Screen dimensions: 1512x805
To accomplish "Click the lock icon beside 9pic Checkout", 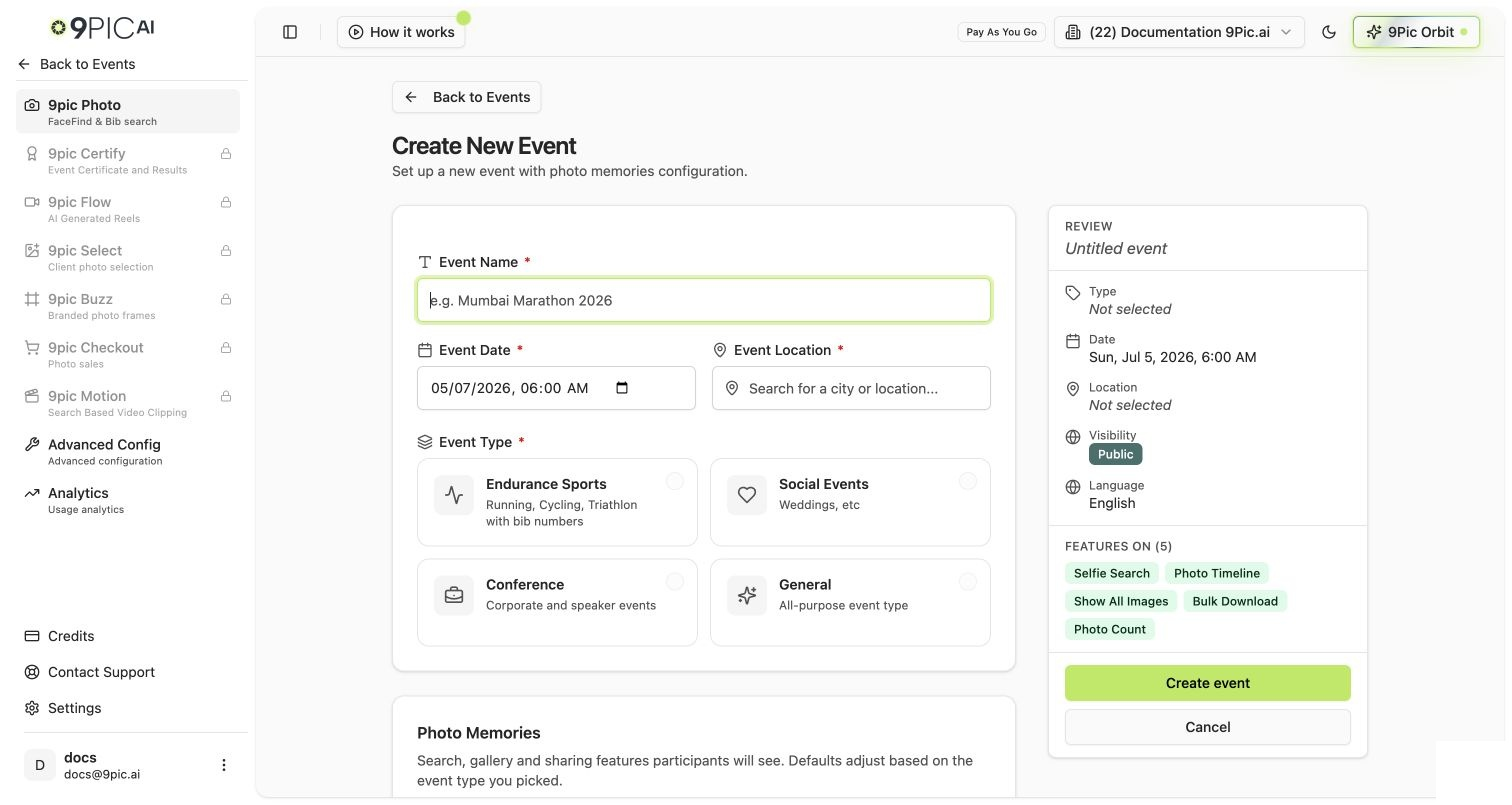I will 226,348.
